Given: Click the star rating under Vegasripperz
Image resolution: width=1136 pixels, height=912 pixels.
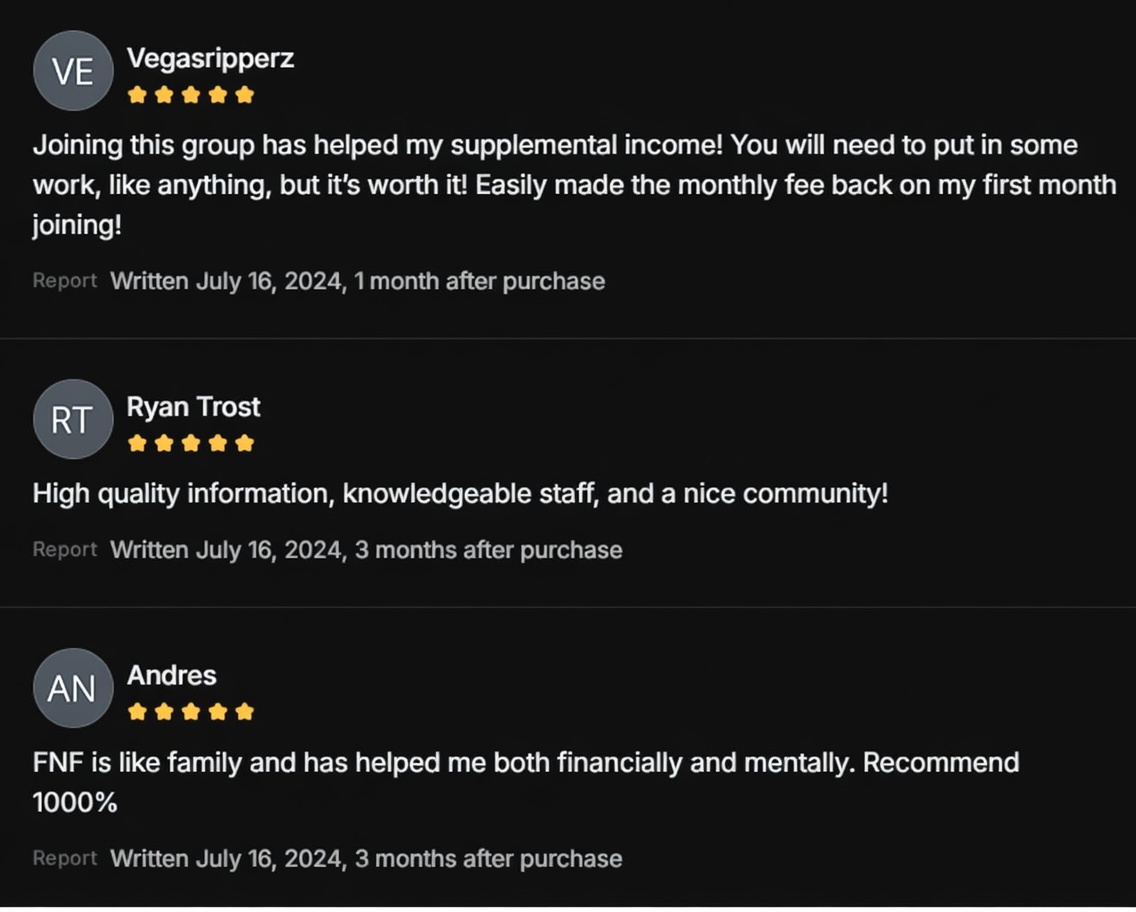Looking at the screenshot, I should (x=191, y=96).
